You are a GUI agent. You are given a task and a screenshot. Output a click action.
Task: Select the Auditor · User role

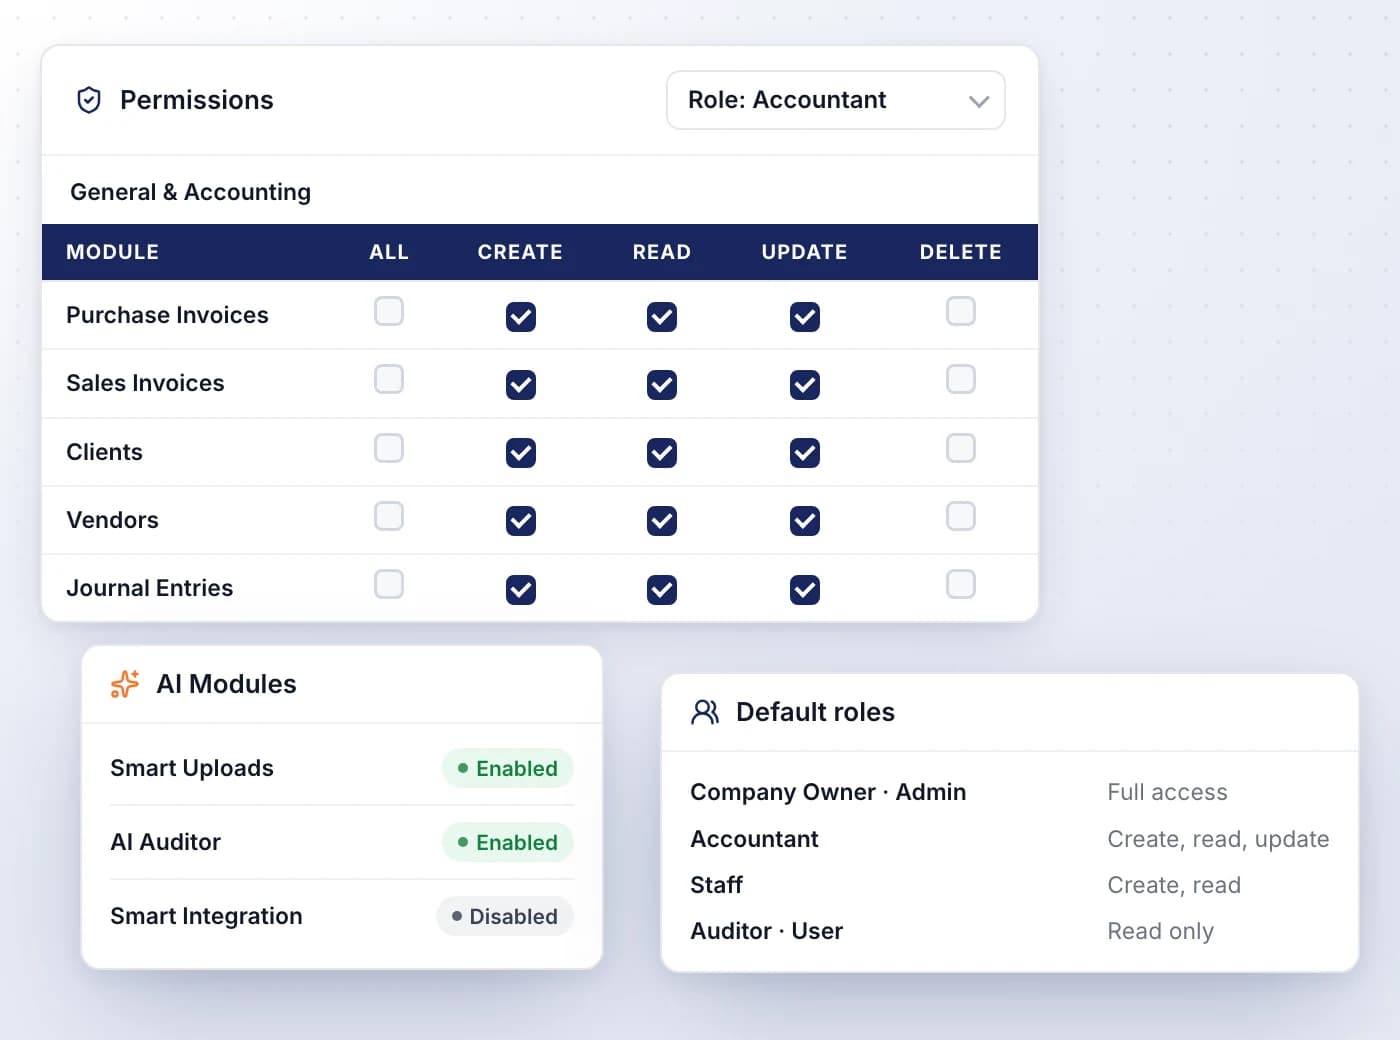tap(767, 931)
